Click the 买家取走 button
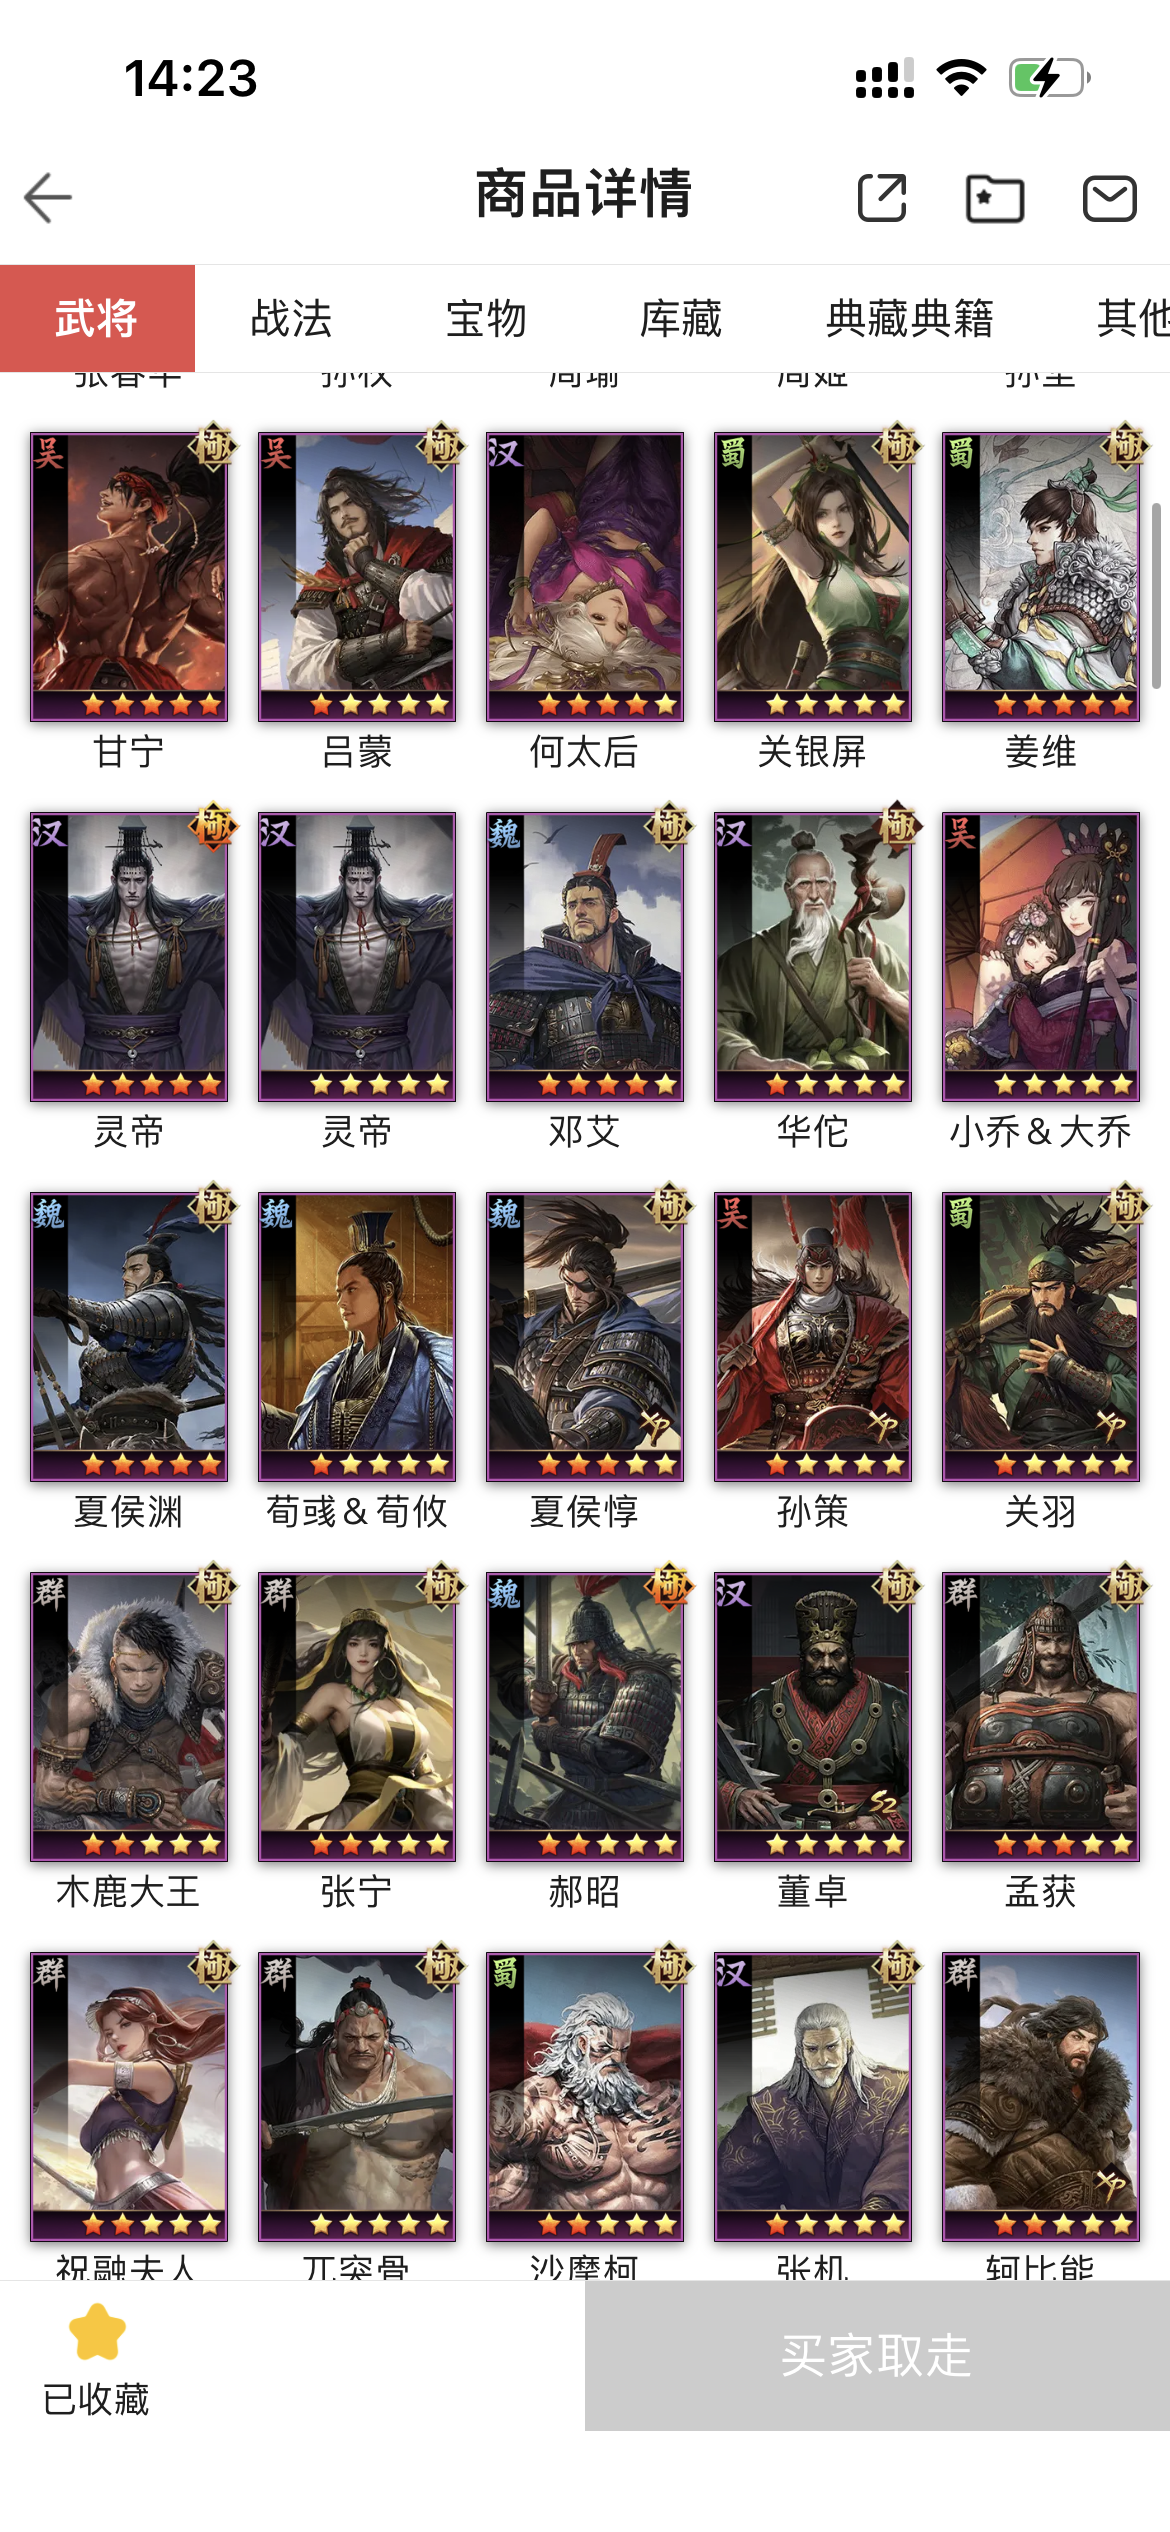Screen dimensions: 1170x2532 pyautogui.click(x=877, y=2355)
